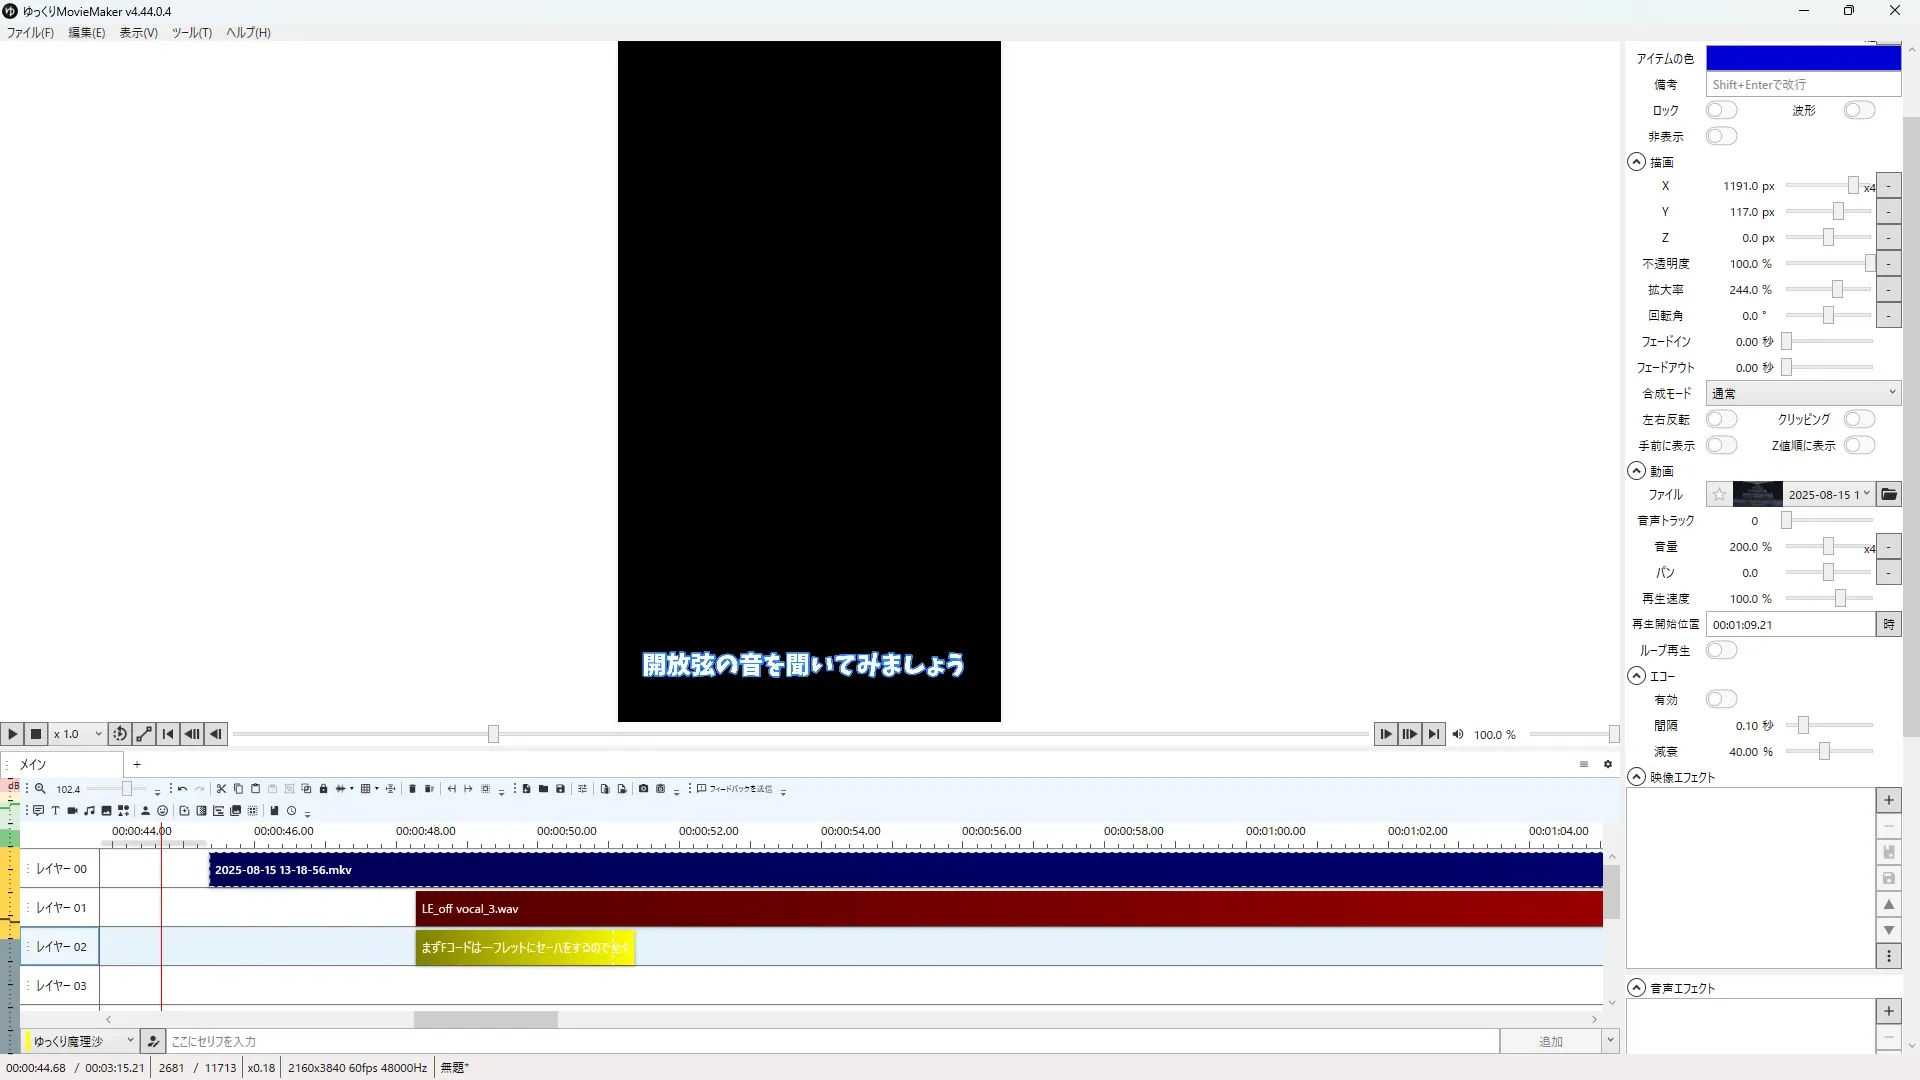Open the 合成モード dropdown

coord(1802,393)
